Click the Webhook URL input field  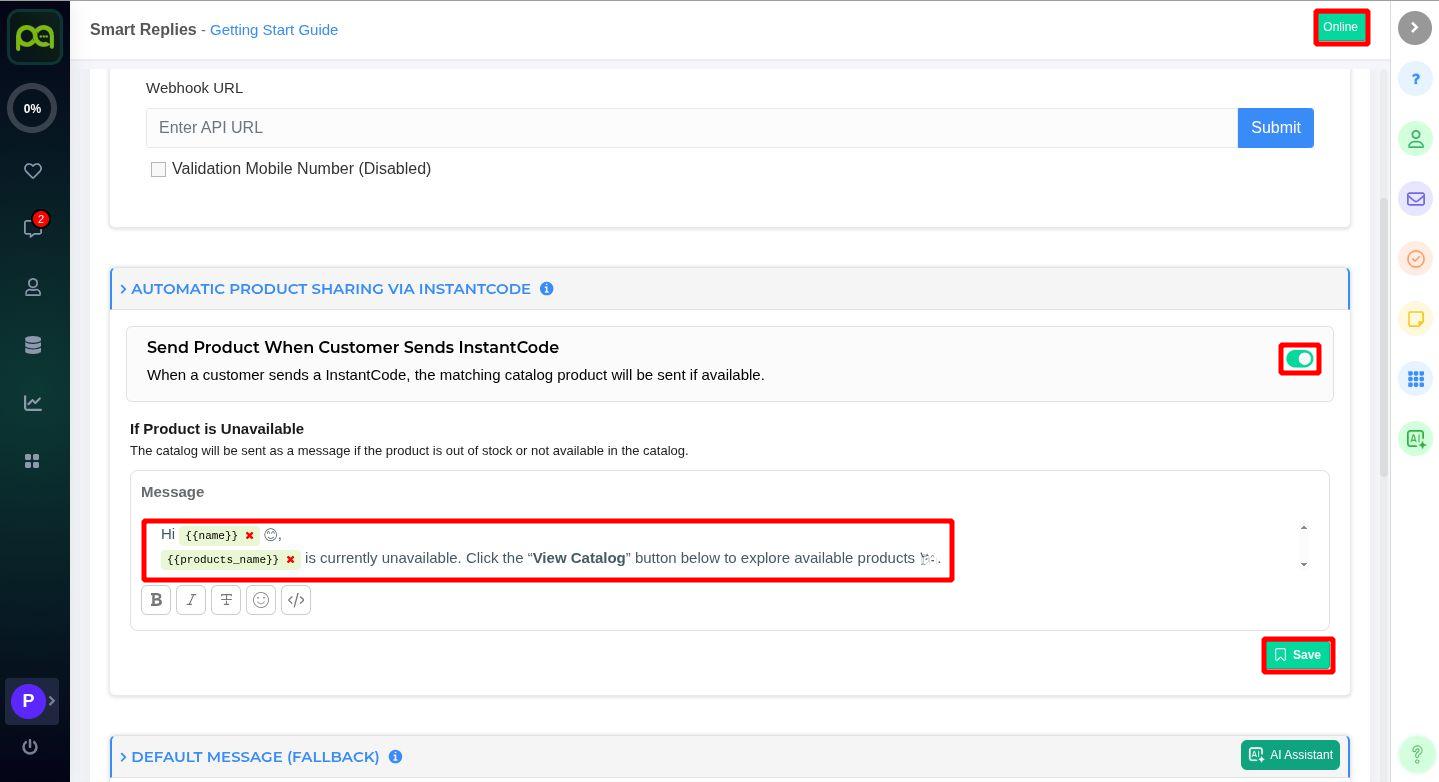(691, 128)
